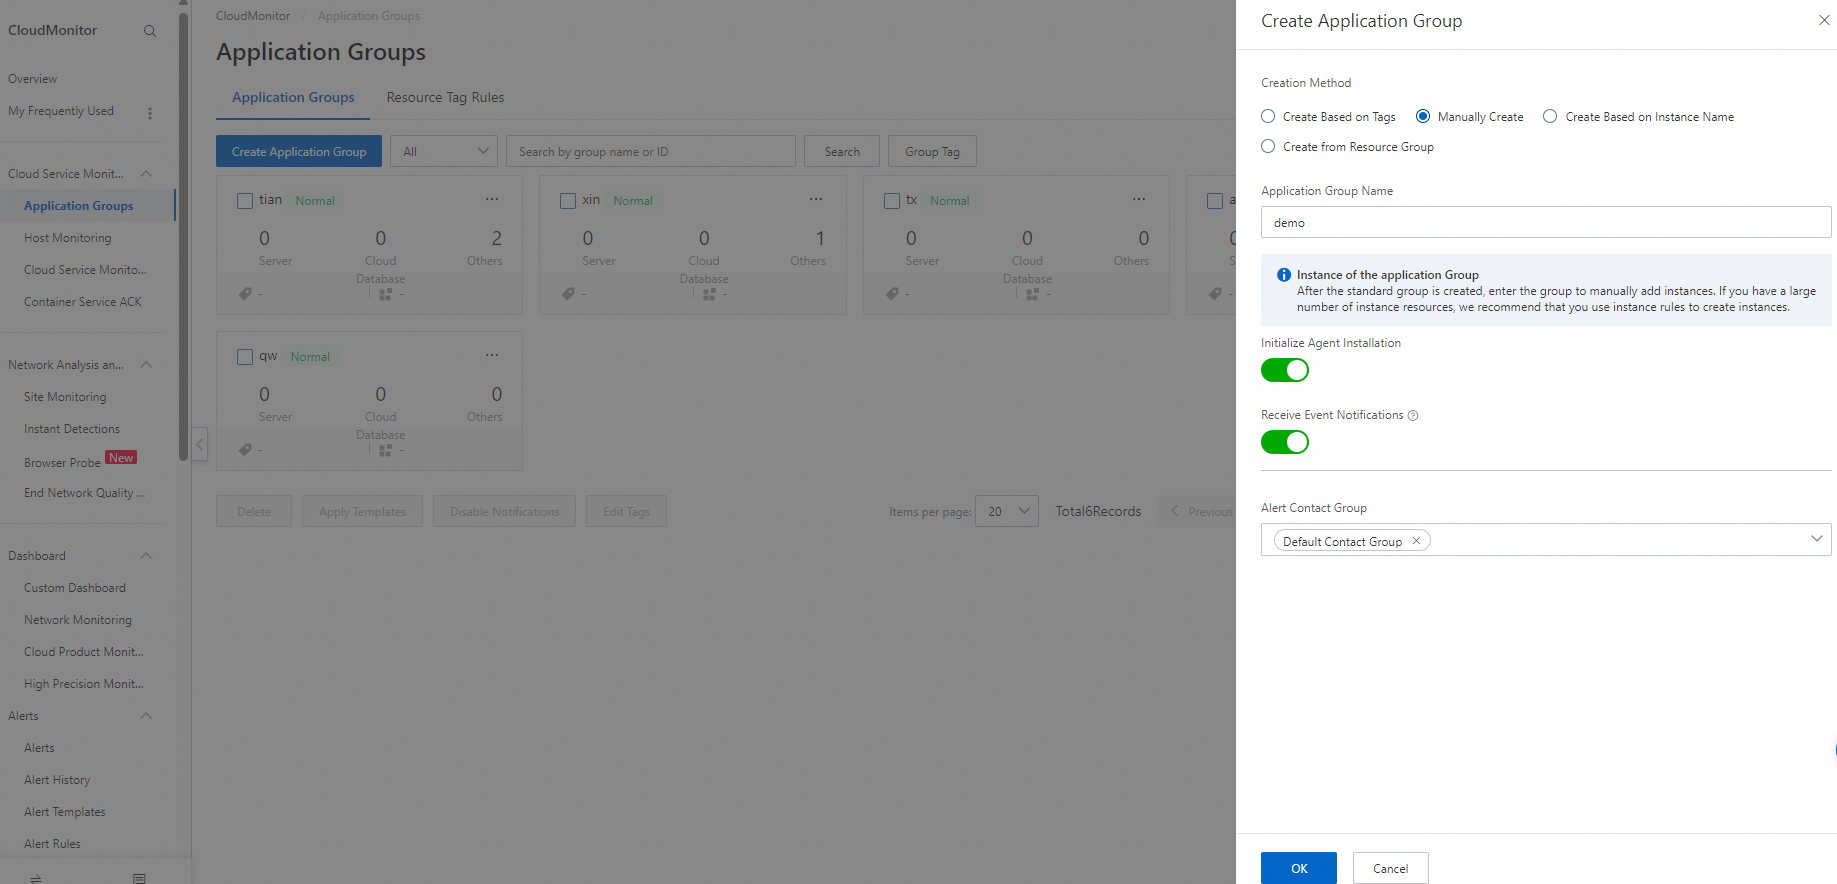Switch to Resource Tag Rules tab
The height and width of the screenshot is (884, 1837).
445,97
